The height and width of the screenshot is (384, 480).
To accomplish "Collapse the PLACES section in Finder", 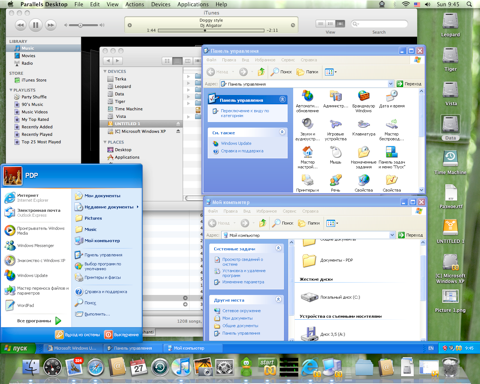I will [x=105, y=142].
